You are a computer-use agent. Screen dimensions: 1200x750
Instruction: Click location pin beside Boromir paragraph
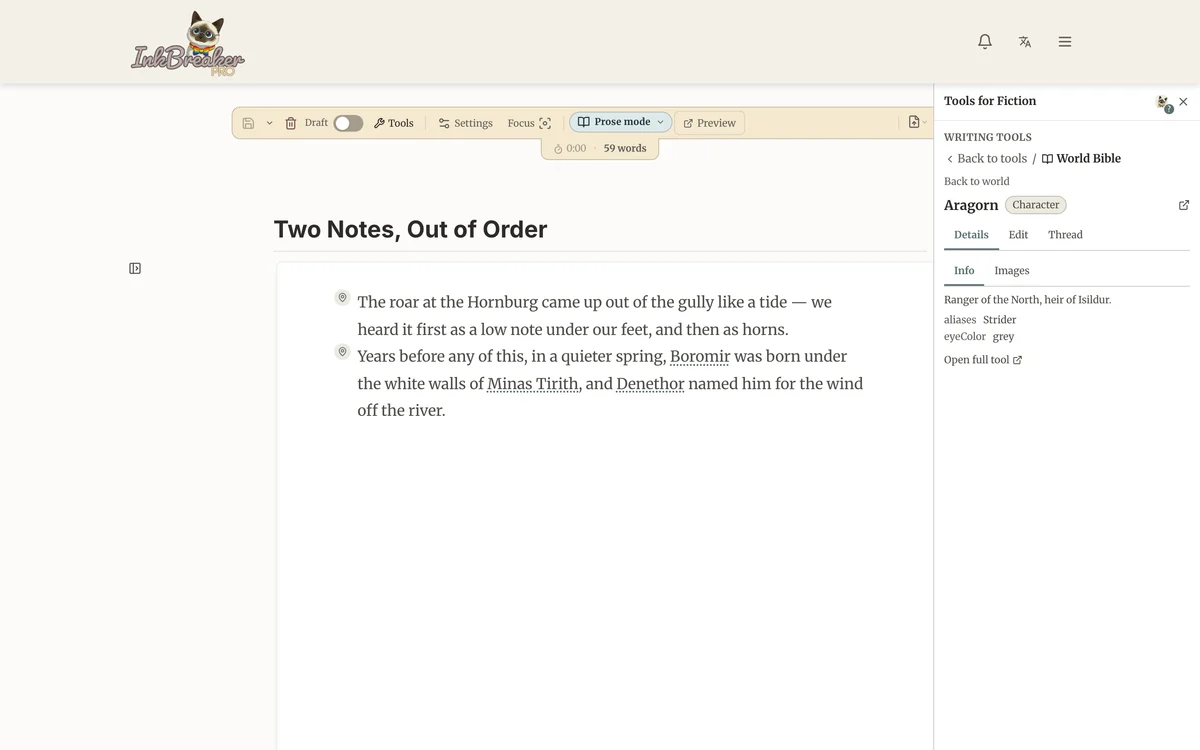[342, 352]
